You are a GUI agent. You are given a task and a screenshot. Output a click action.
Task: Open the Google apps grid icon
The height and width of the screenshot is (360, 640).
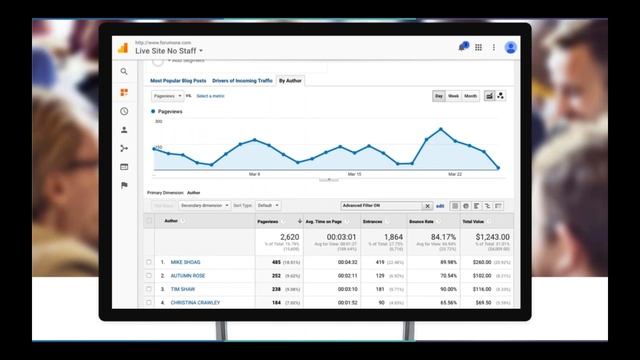pyautogui.click(x=478, y=47)
